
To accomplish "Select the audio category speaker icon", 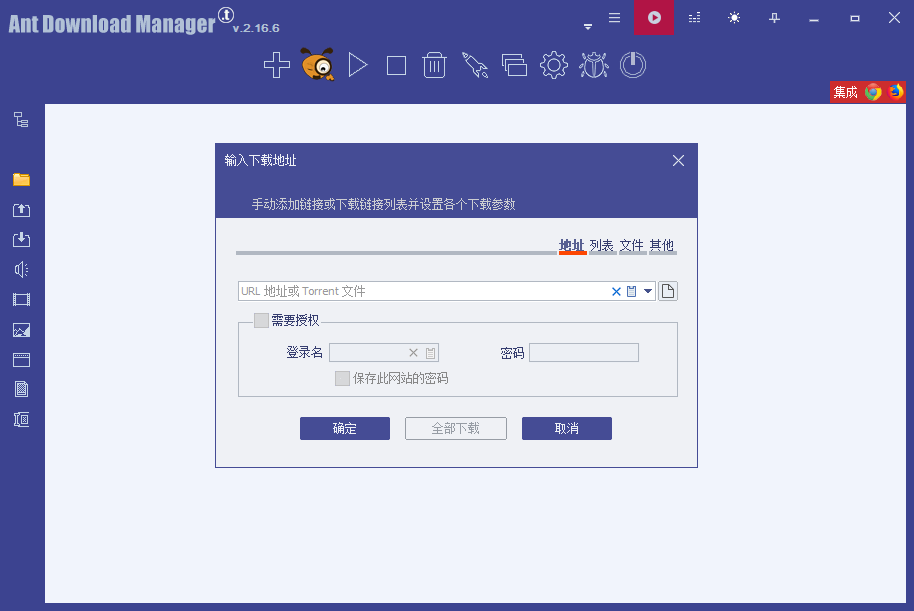I will [21, 269].
